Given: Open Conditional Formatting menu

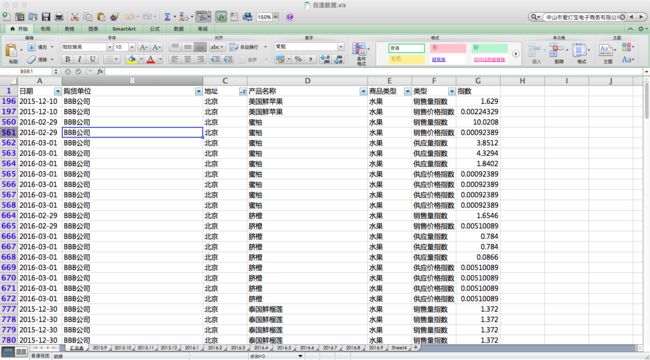Looking at the screenshot, I should click(360, 53).
